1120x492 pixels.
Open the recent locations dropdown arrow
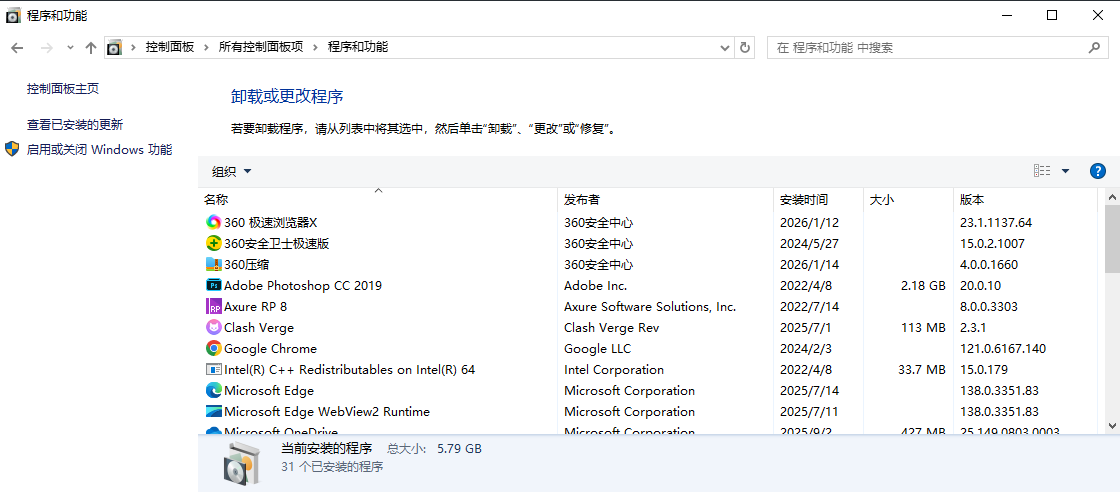point(70,48)
